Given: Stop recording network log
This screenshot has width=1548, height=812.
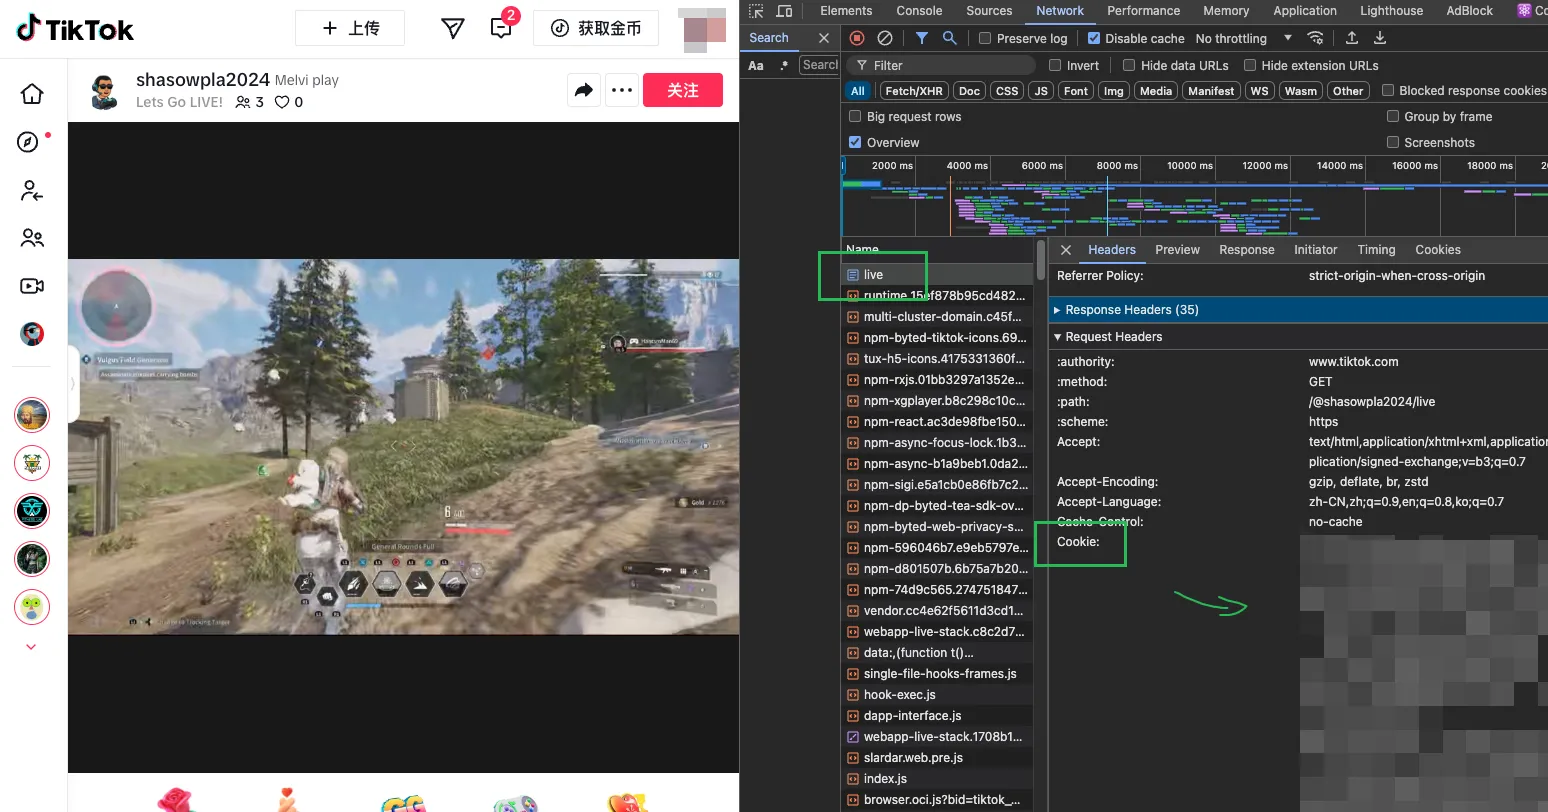Looking at the screenshot, I should click(x=857, y=38).
